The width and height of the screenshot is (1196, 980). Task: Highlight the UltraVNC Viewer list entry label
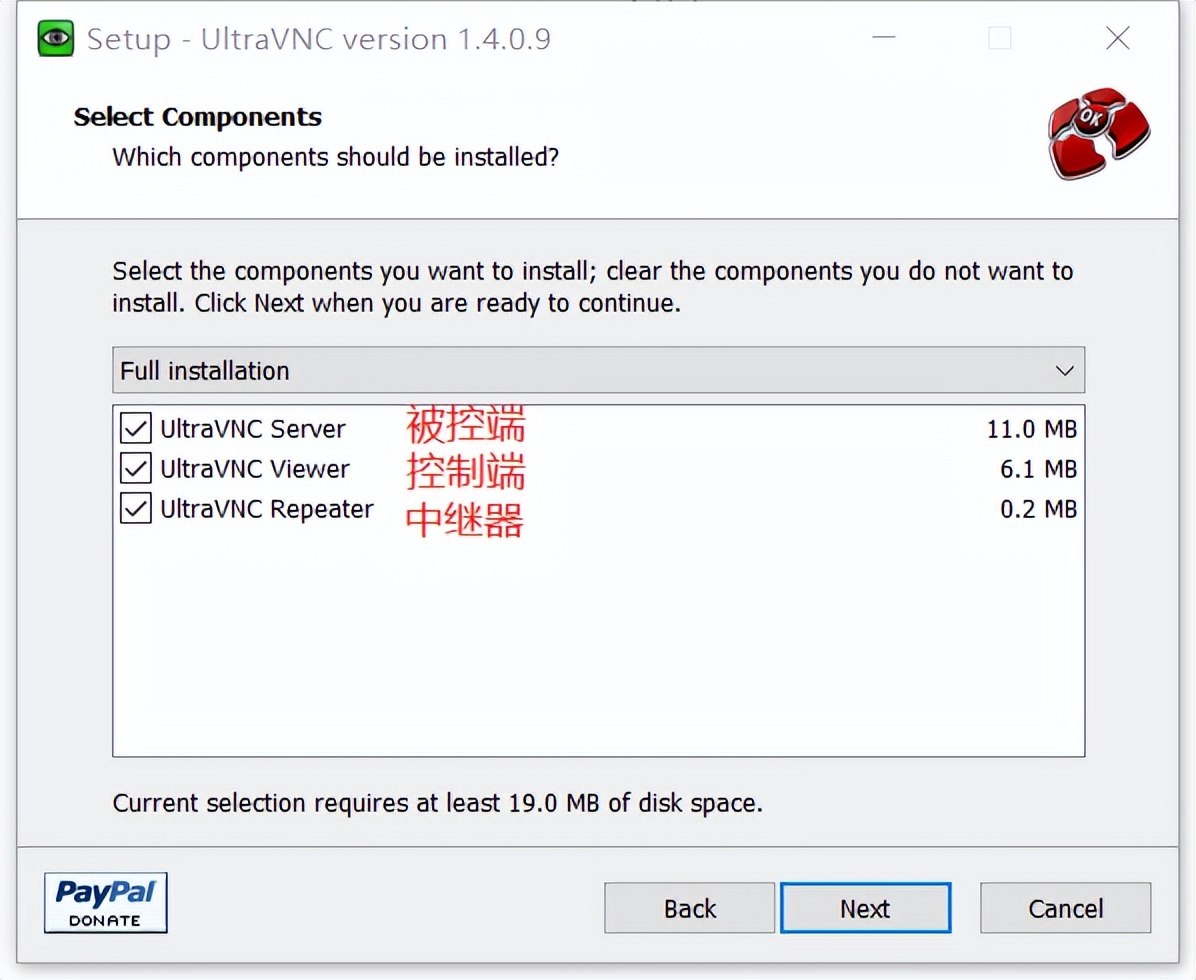tap(255, 469)
